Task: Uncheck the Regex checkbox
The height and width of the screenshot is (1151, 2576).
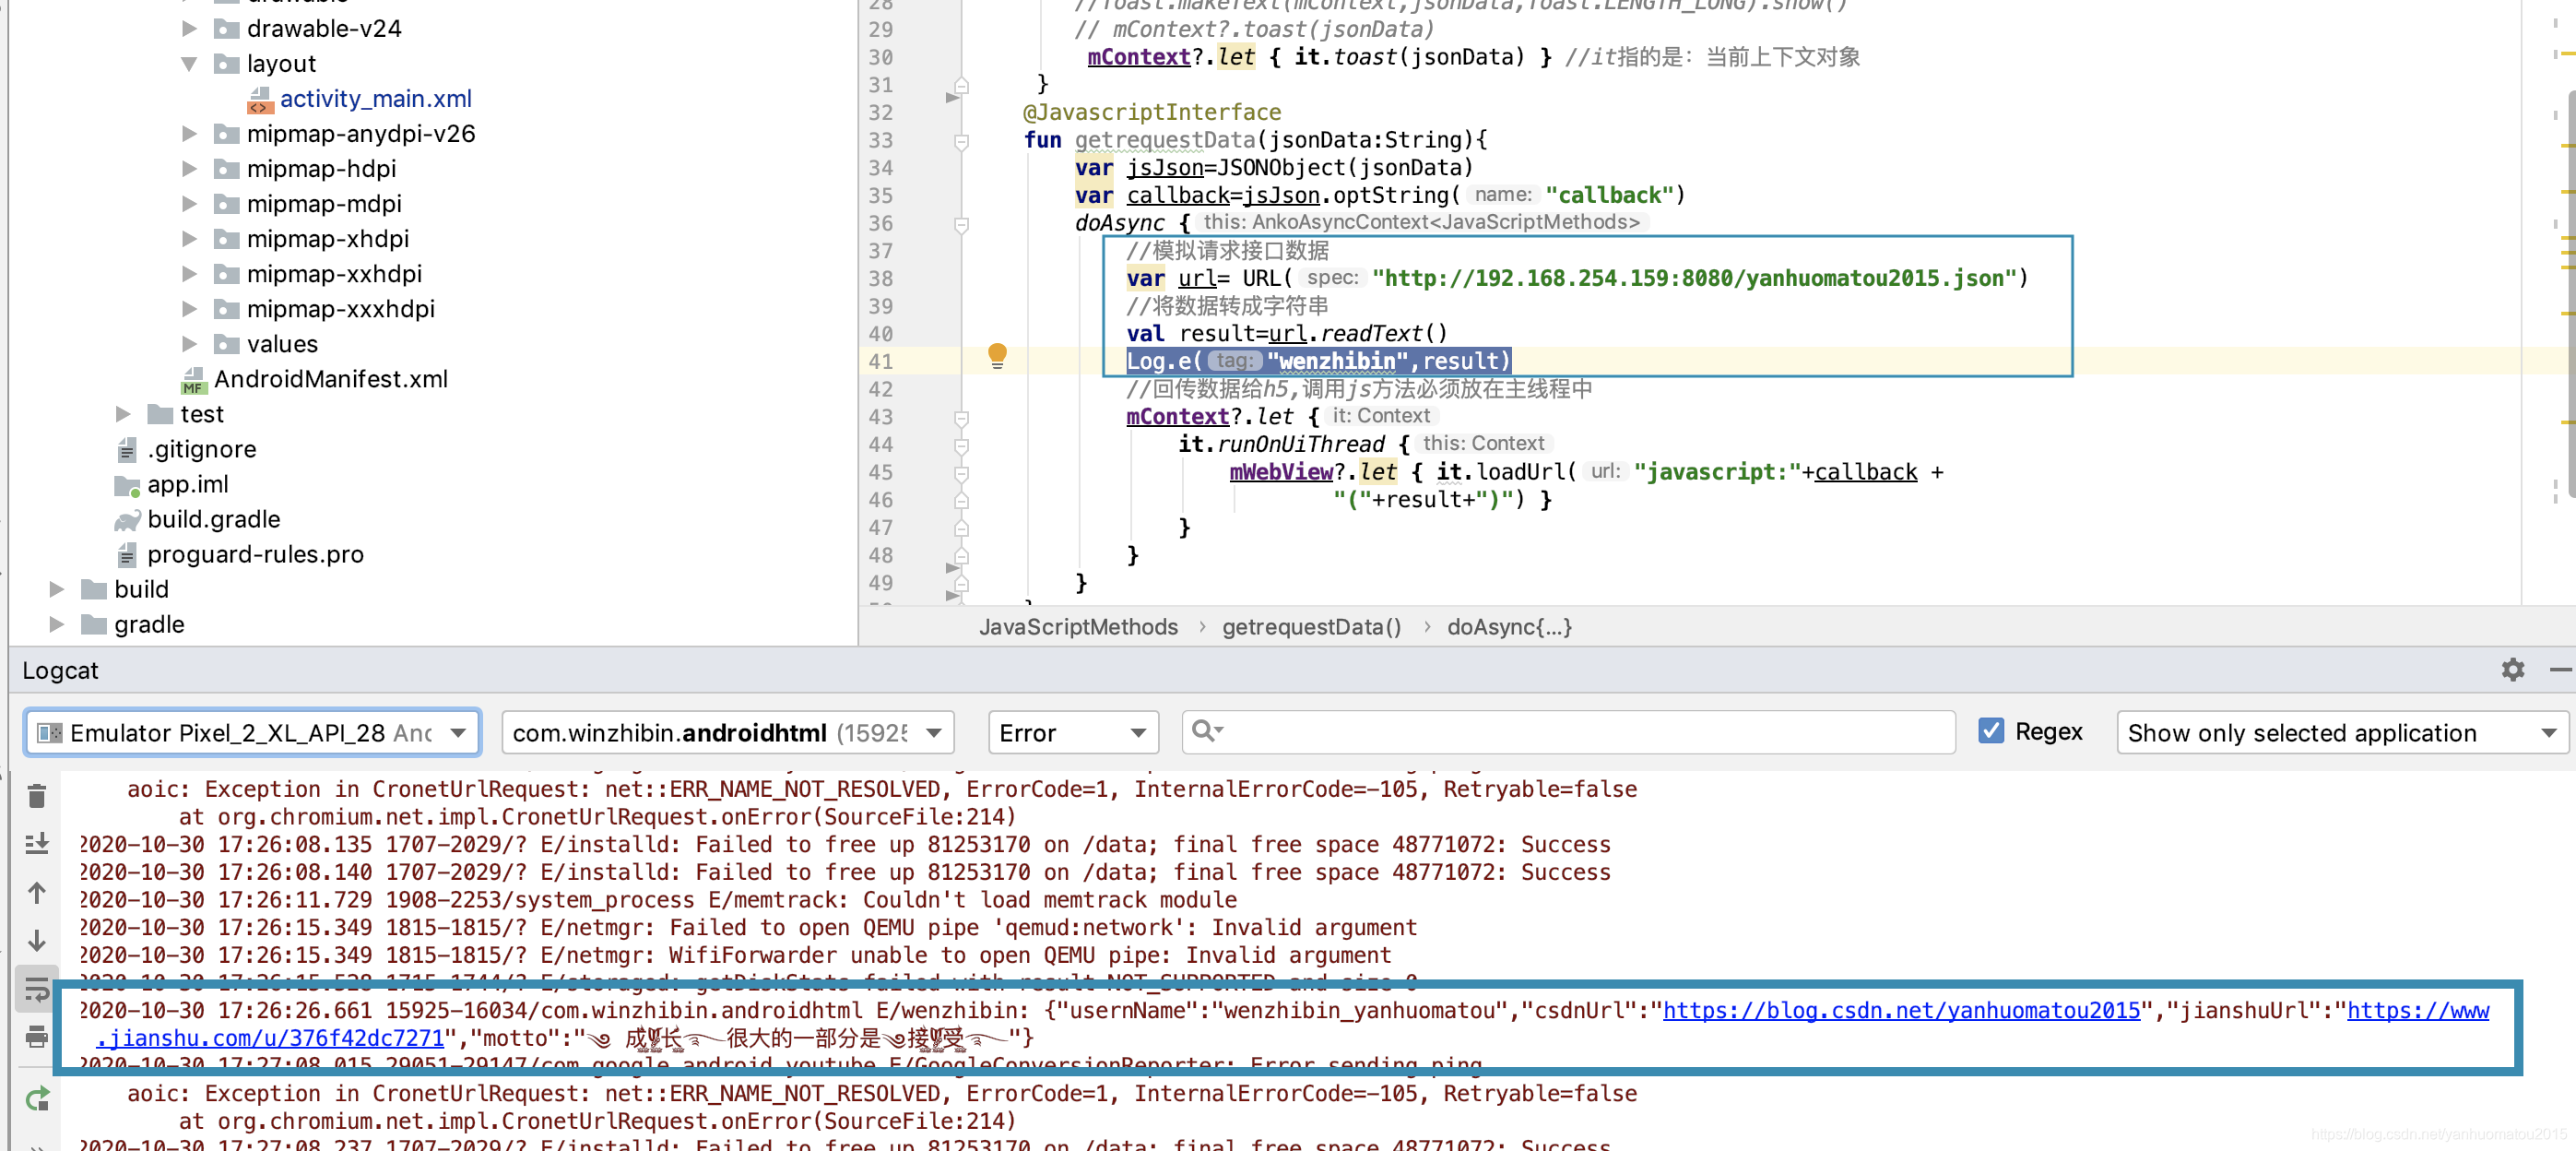Action: 1990,731
